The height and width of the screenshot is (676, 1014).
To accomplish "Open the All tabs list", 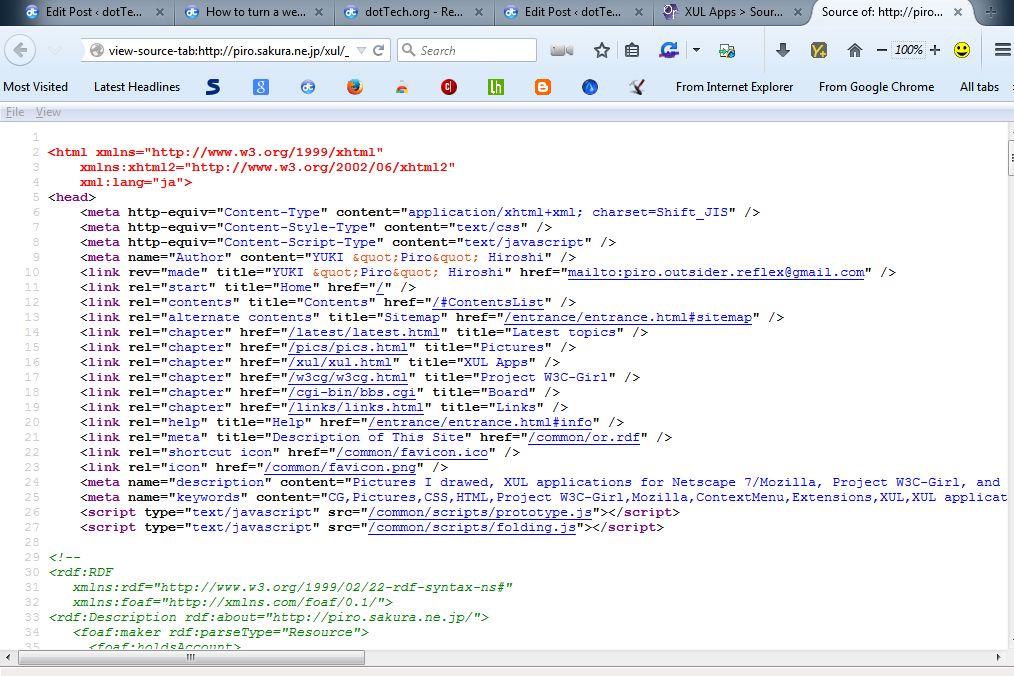I will click(979, 87).
